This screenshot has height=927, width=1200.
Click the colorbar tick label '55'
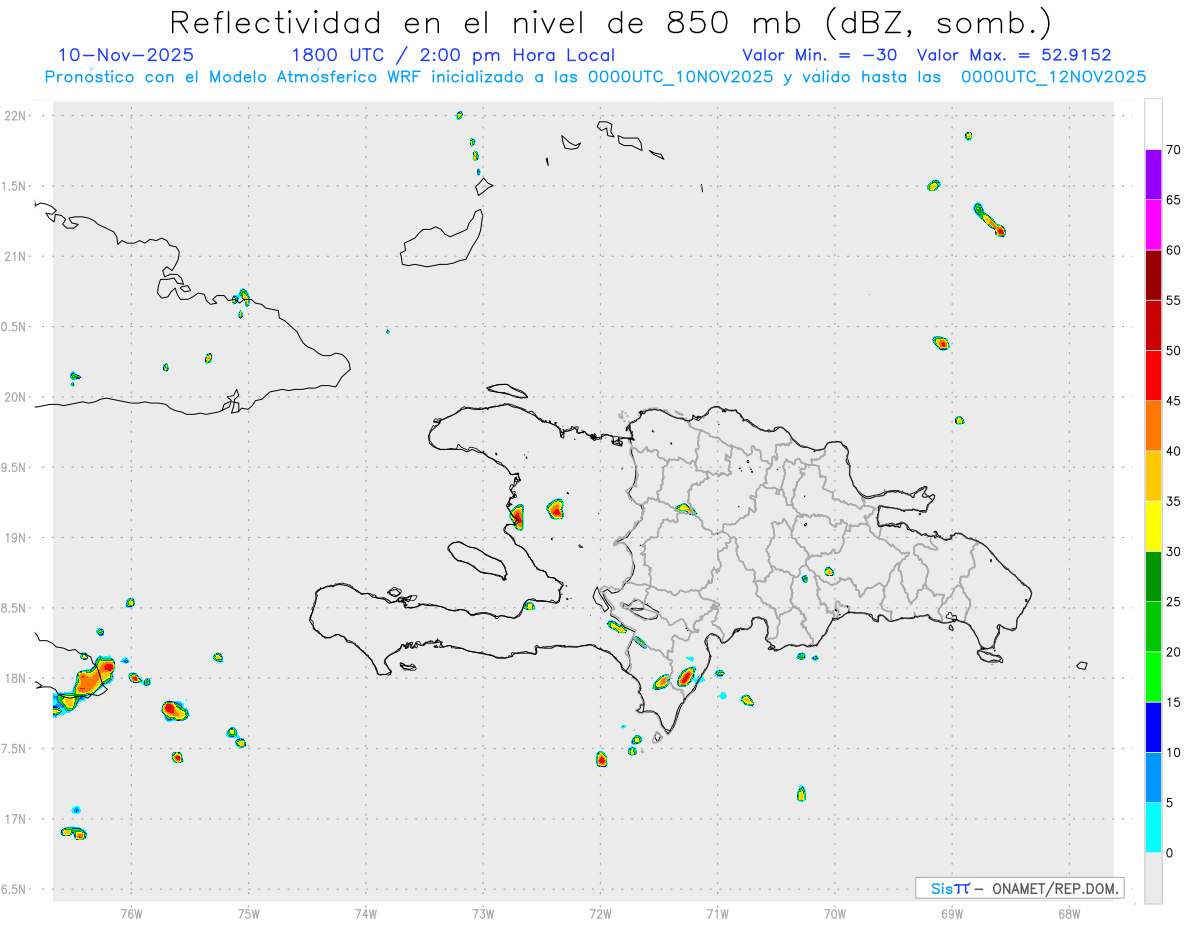coord(1174,301)
